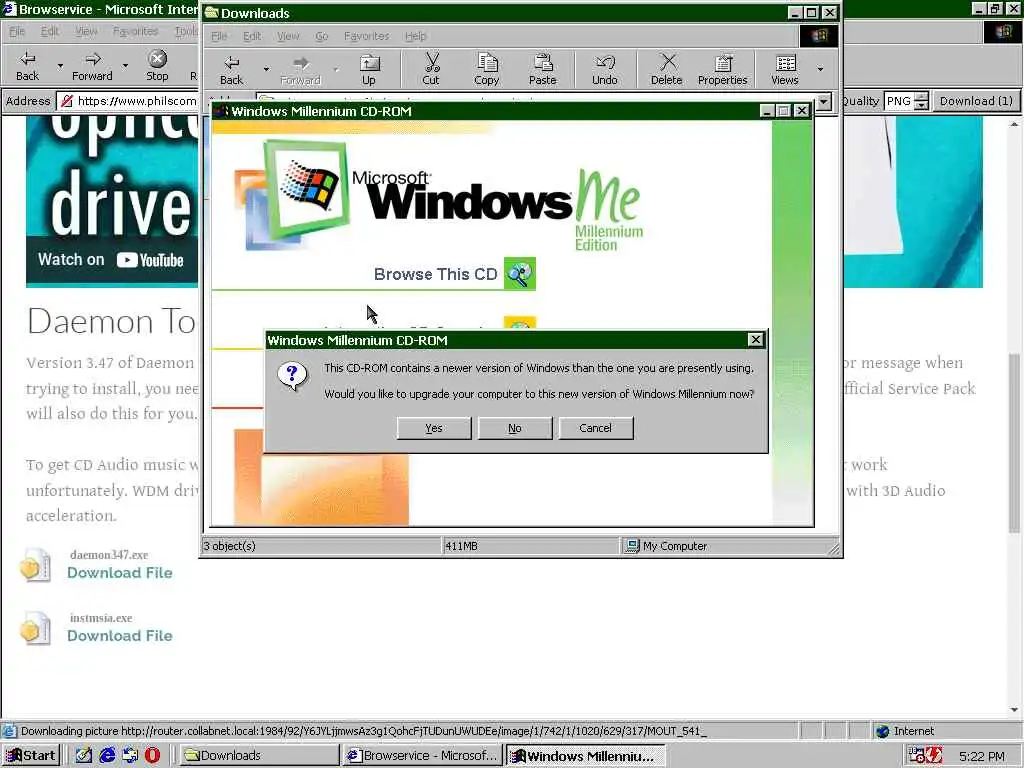Click the Cut scissors icon in Downloads

coord(431,69)
